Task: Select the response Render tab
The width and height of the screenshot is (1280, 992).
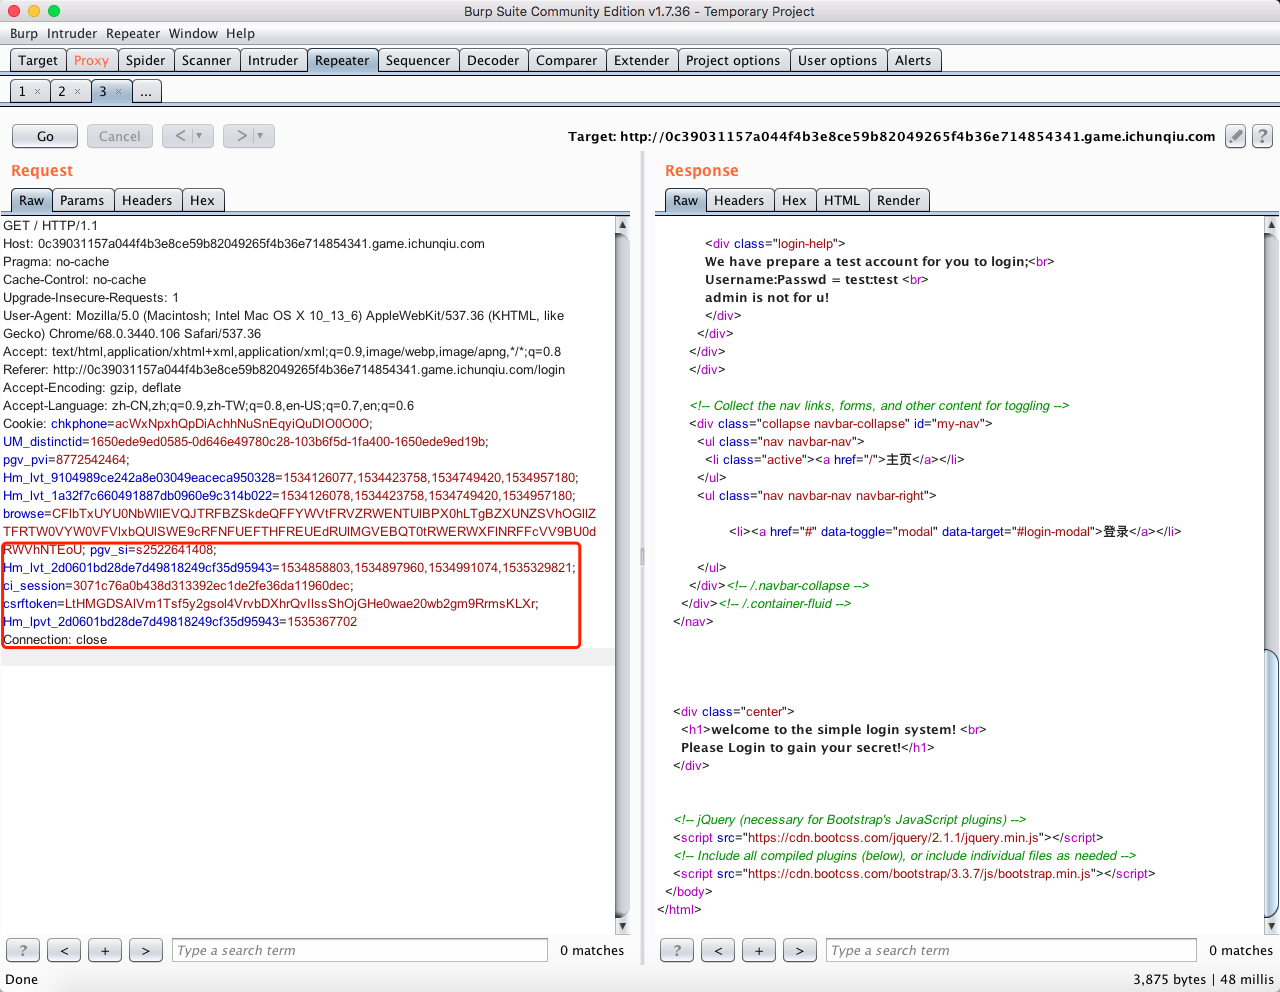Action: [898, 200]
